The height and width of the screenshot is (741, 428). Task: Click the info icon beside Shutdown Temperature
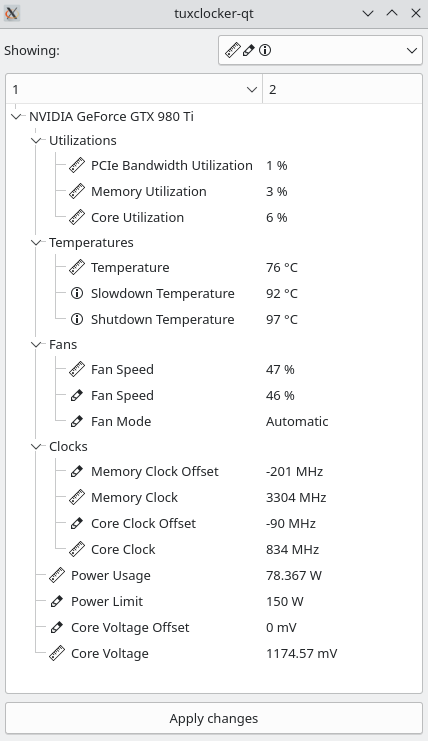(x=77, y=319)
